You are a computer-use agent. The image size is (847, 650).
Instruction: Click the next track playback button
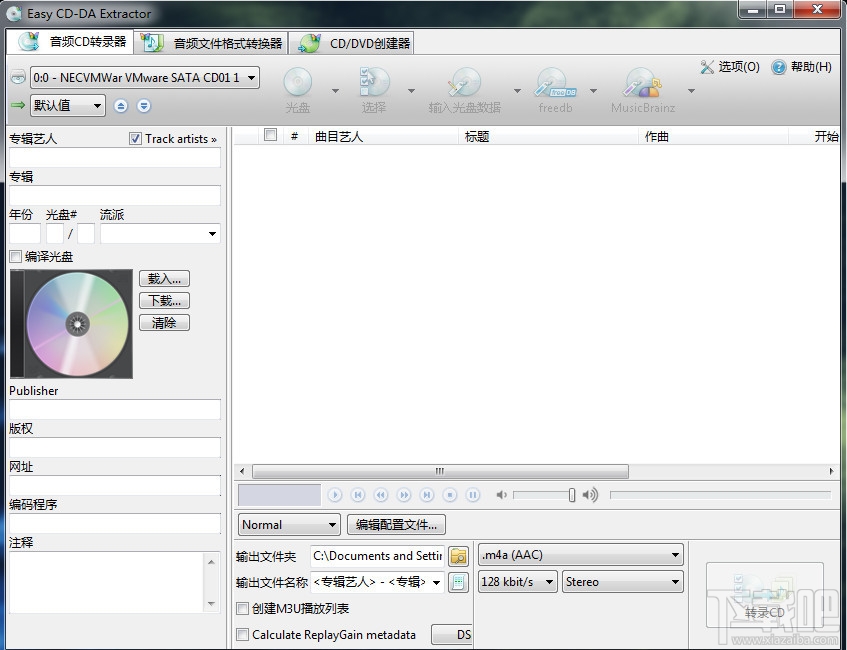[427, 494]
